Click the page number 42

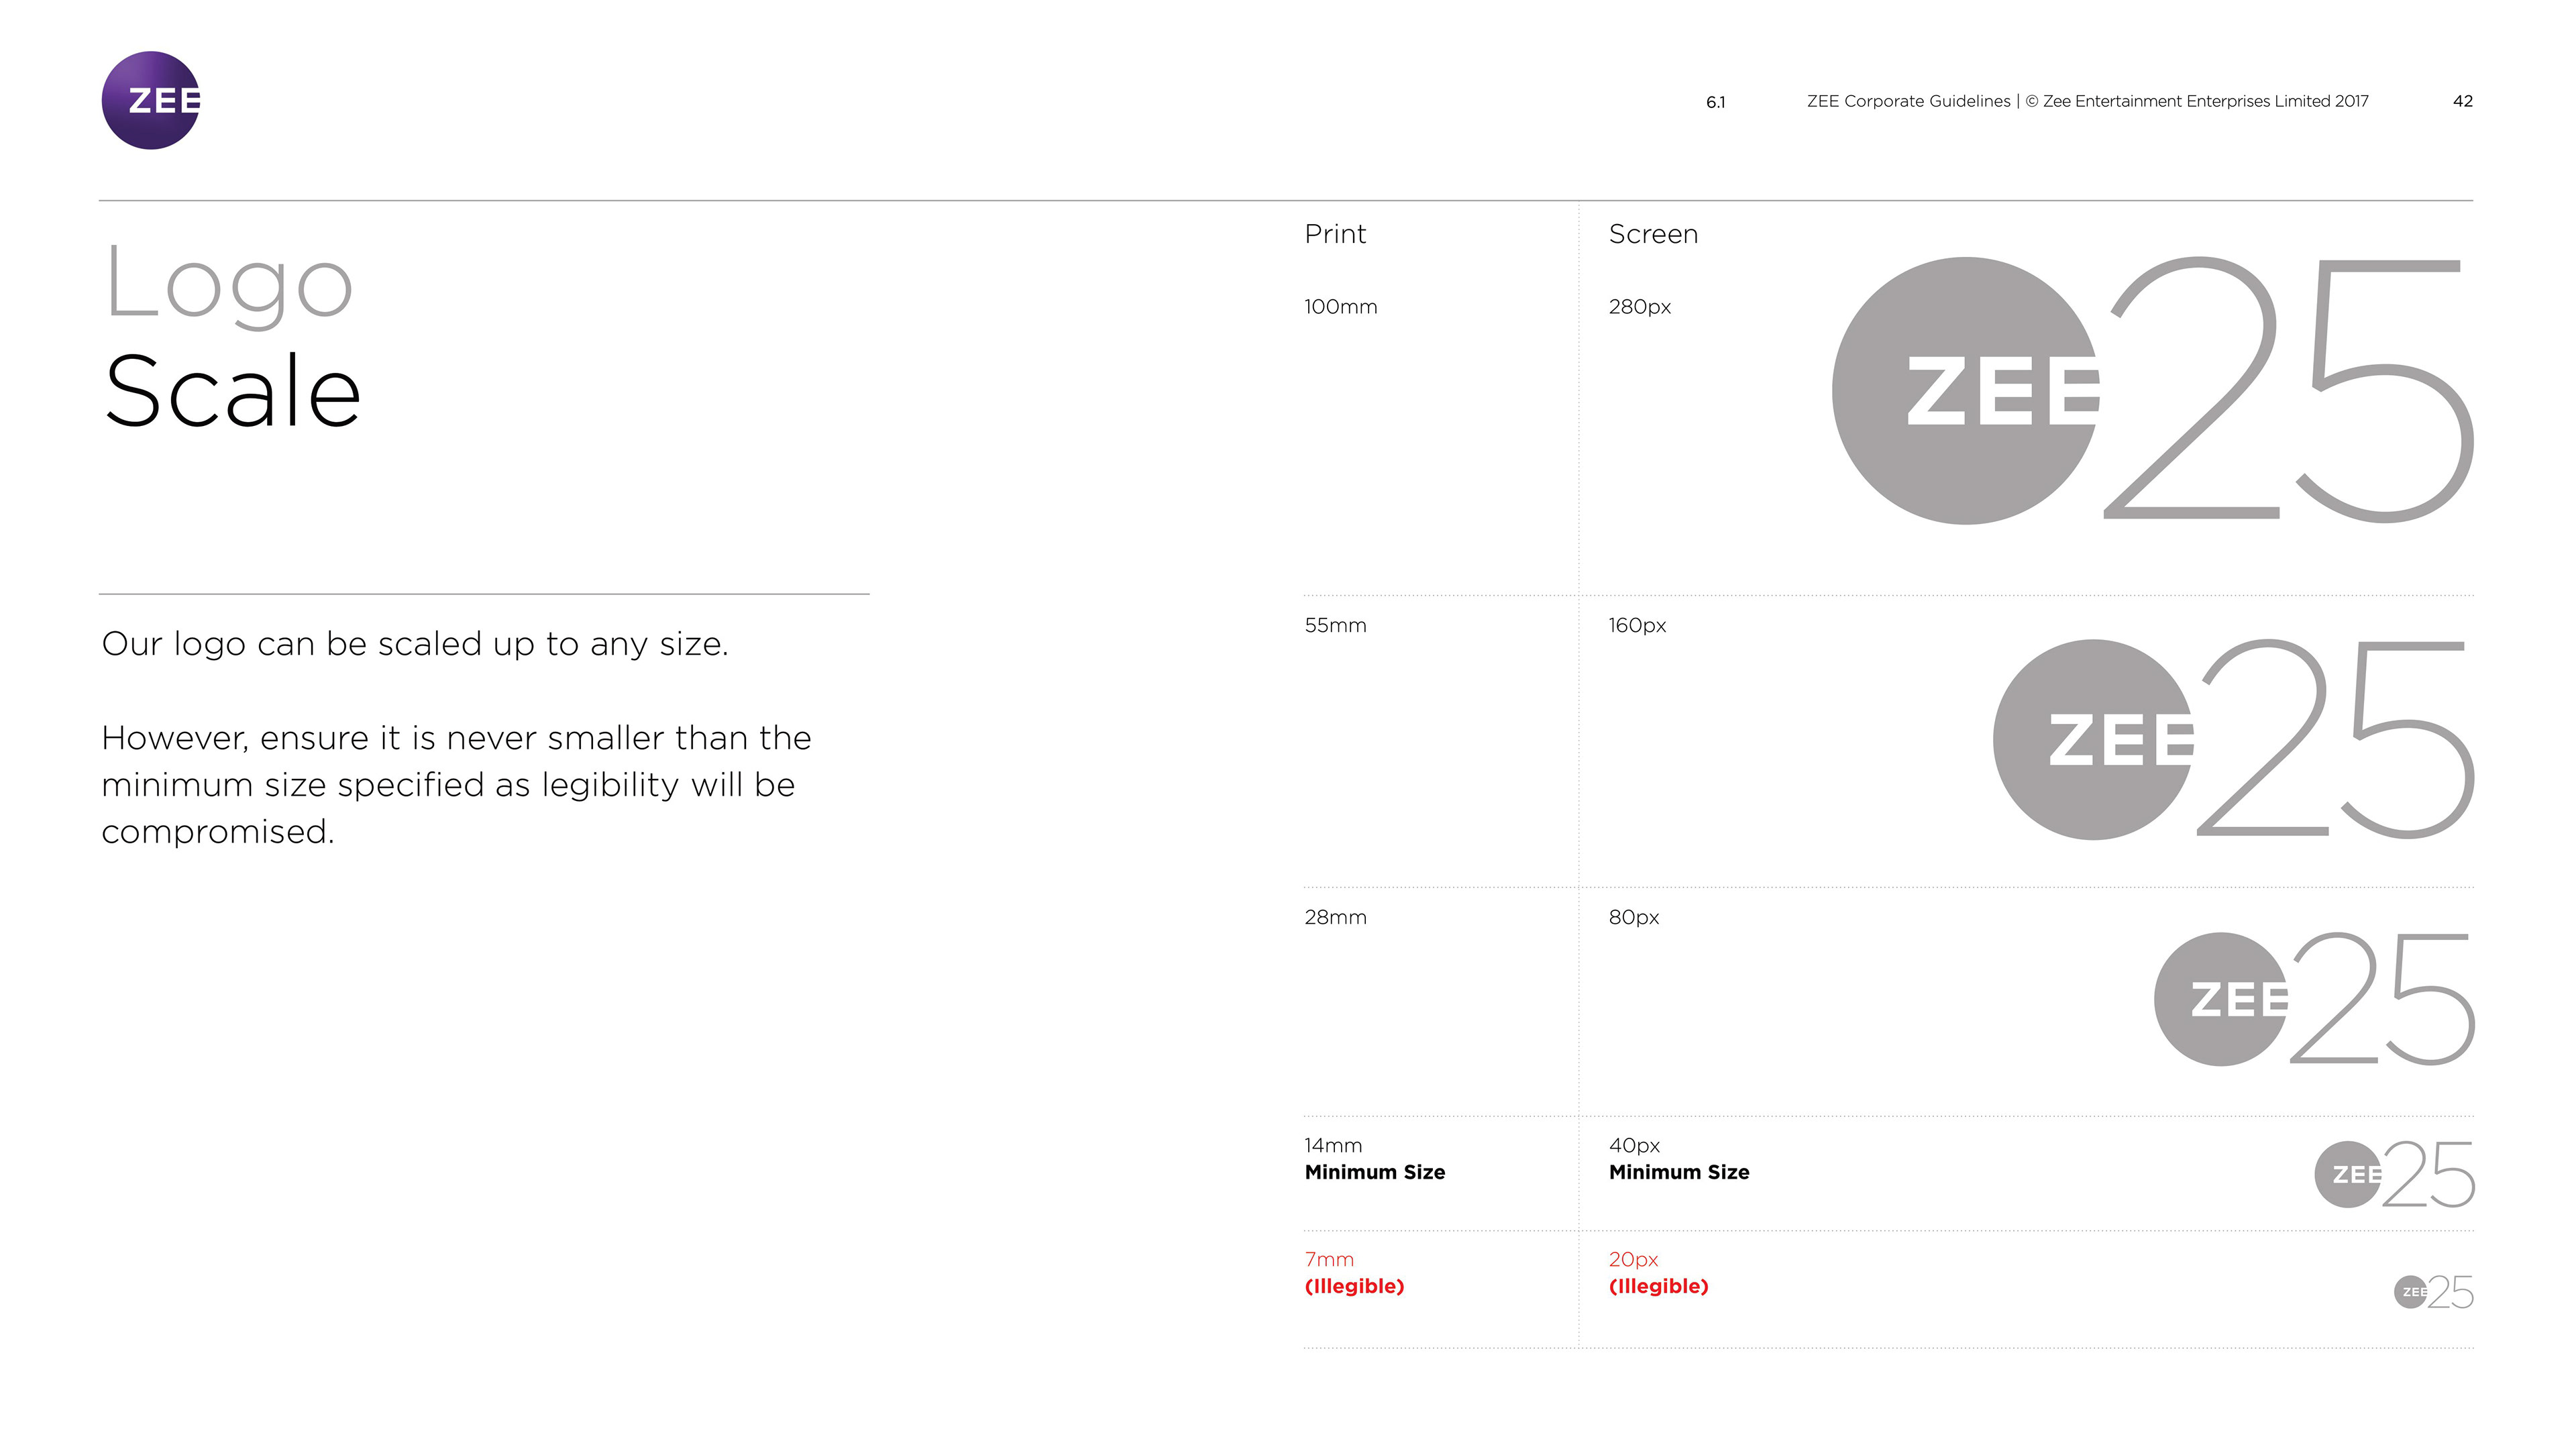click(2462, 101)
